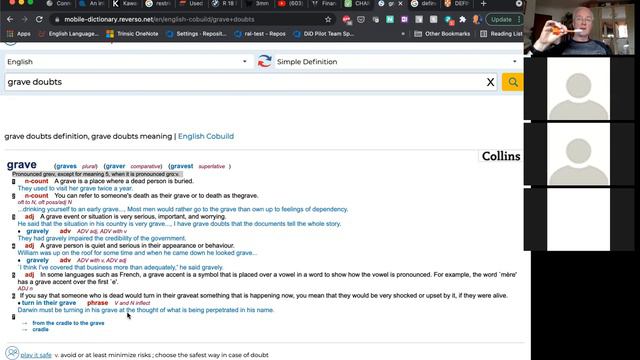Click the swap languages arrows icon
The height and width of the screenshot is (360, 640).
264,62
